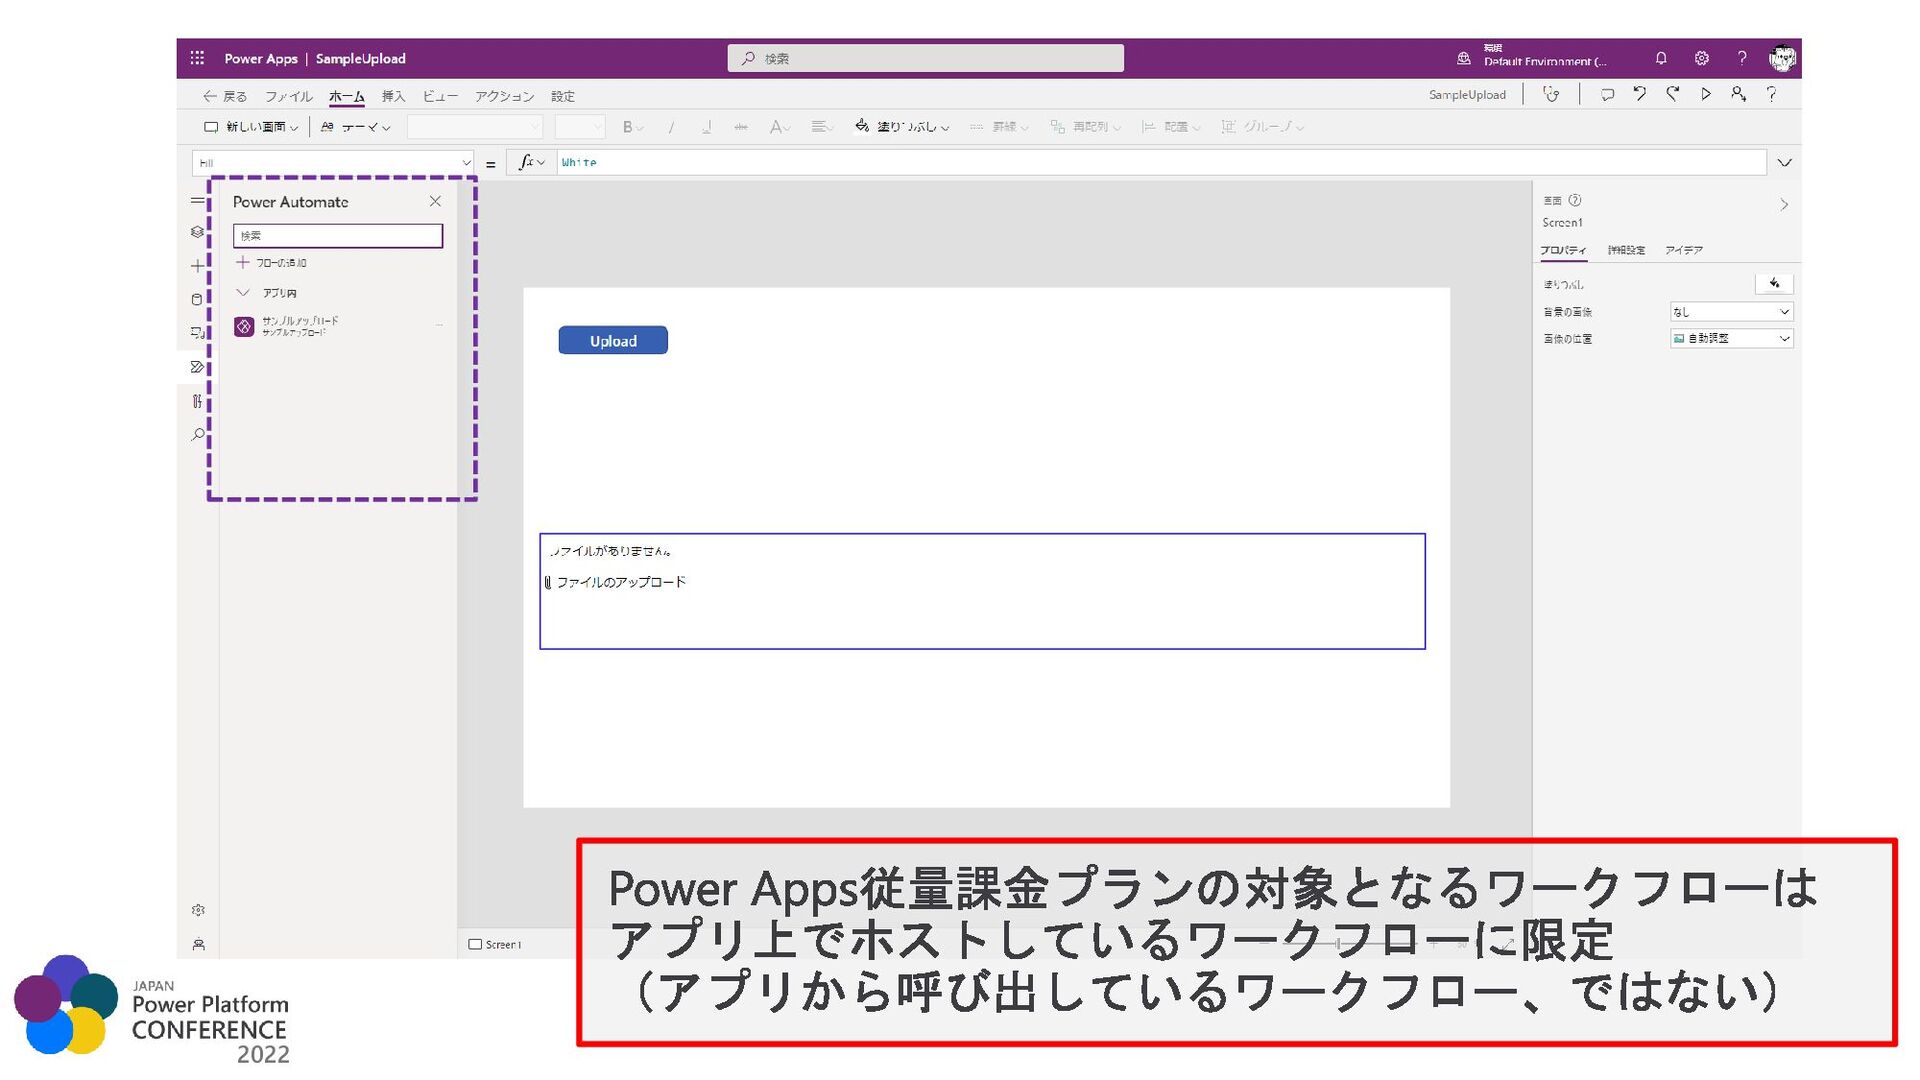Open the background image なし dropdown
The image size is (1920, 1080).
point(1731,312)
